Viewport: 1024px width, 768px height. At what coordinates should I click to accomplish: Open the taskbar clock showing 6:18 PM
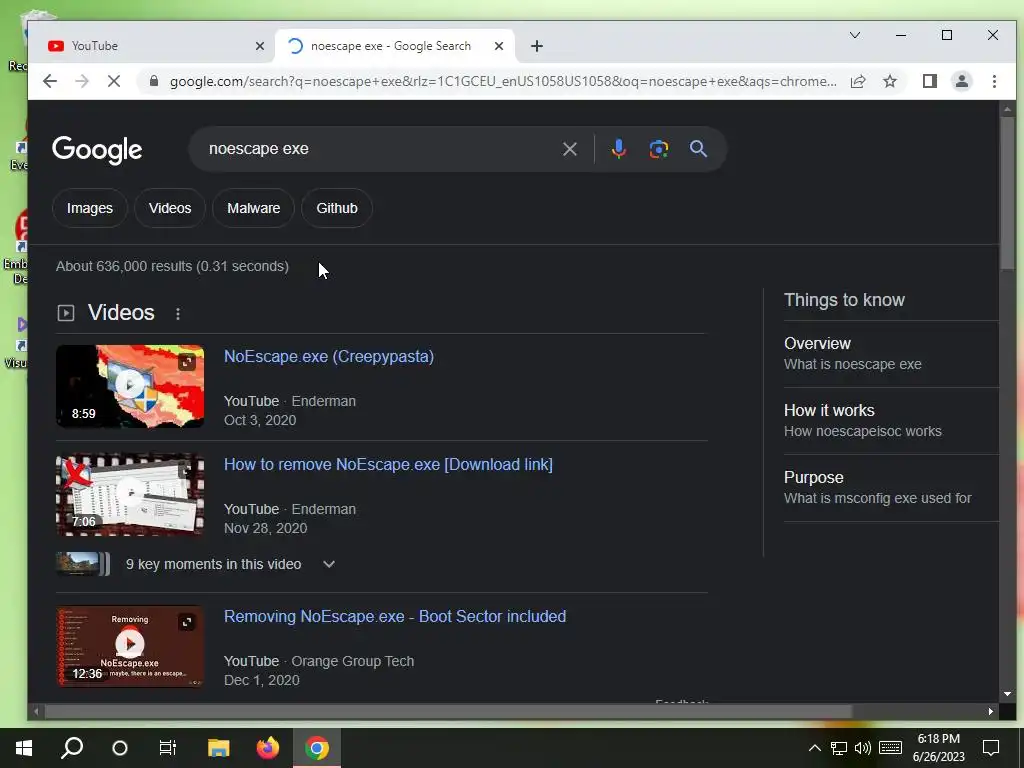[x=938, y=748]
